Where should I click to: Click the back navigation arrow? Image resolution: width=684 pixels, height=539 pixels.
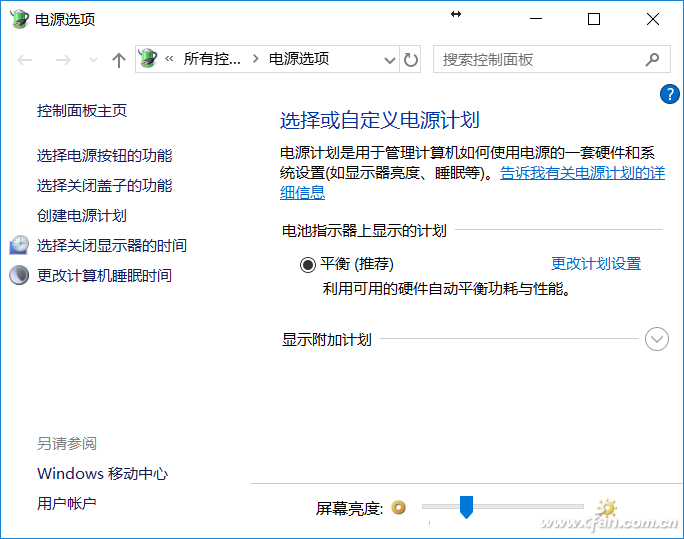coord(26,60)
